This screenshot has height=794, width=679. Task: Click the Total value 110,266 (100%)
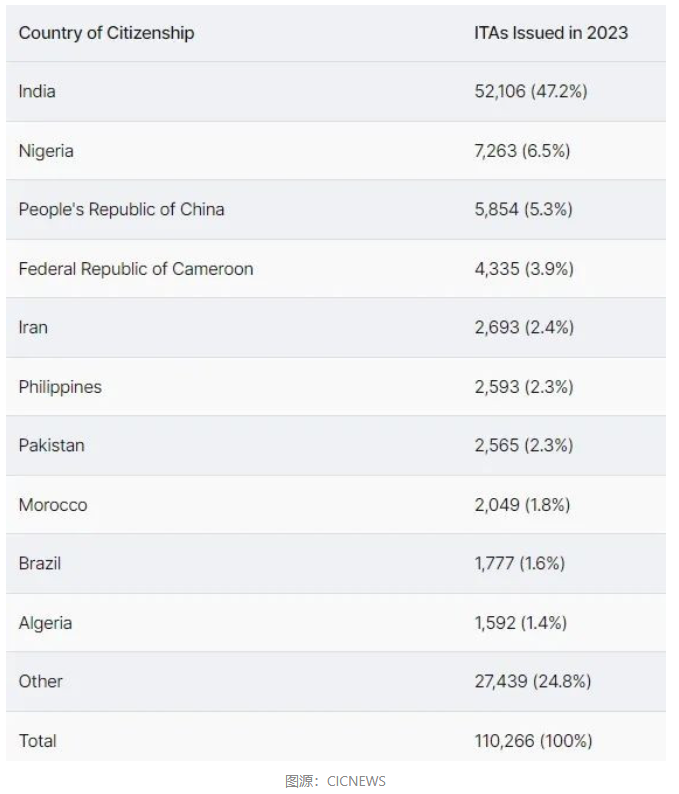click(x=533, y=741)
